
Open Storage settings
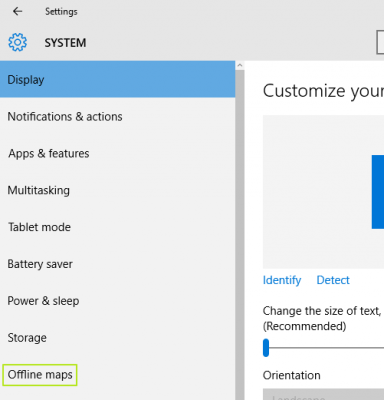(x=117, y=338)
